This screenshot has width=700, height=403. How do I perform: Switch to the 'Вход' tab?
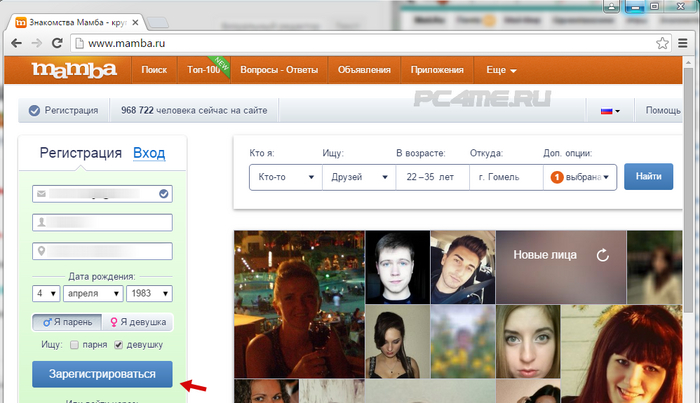tap(149, 153)
